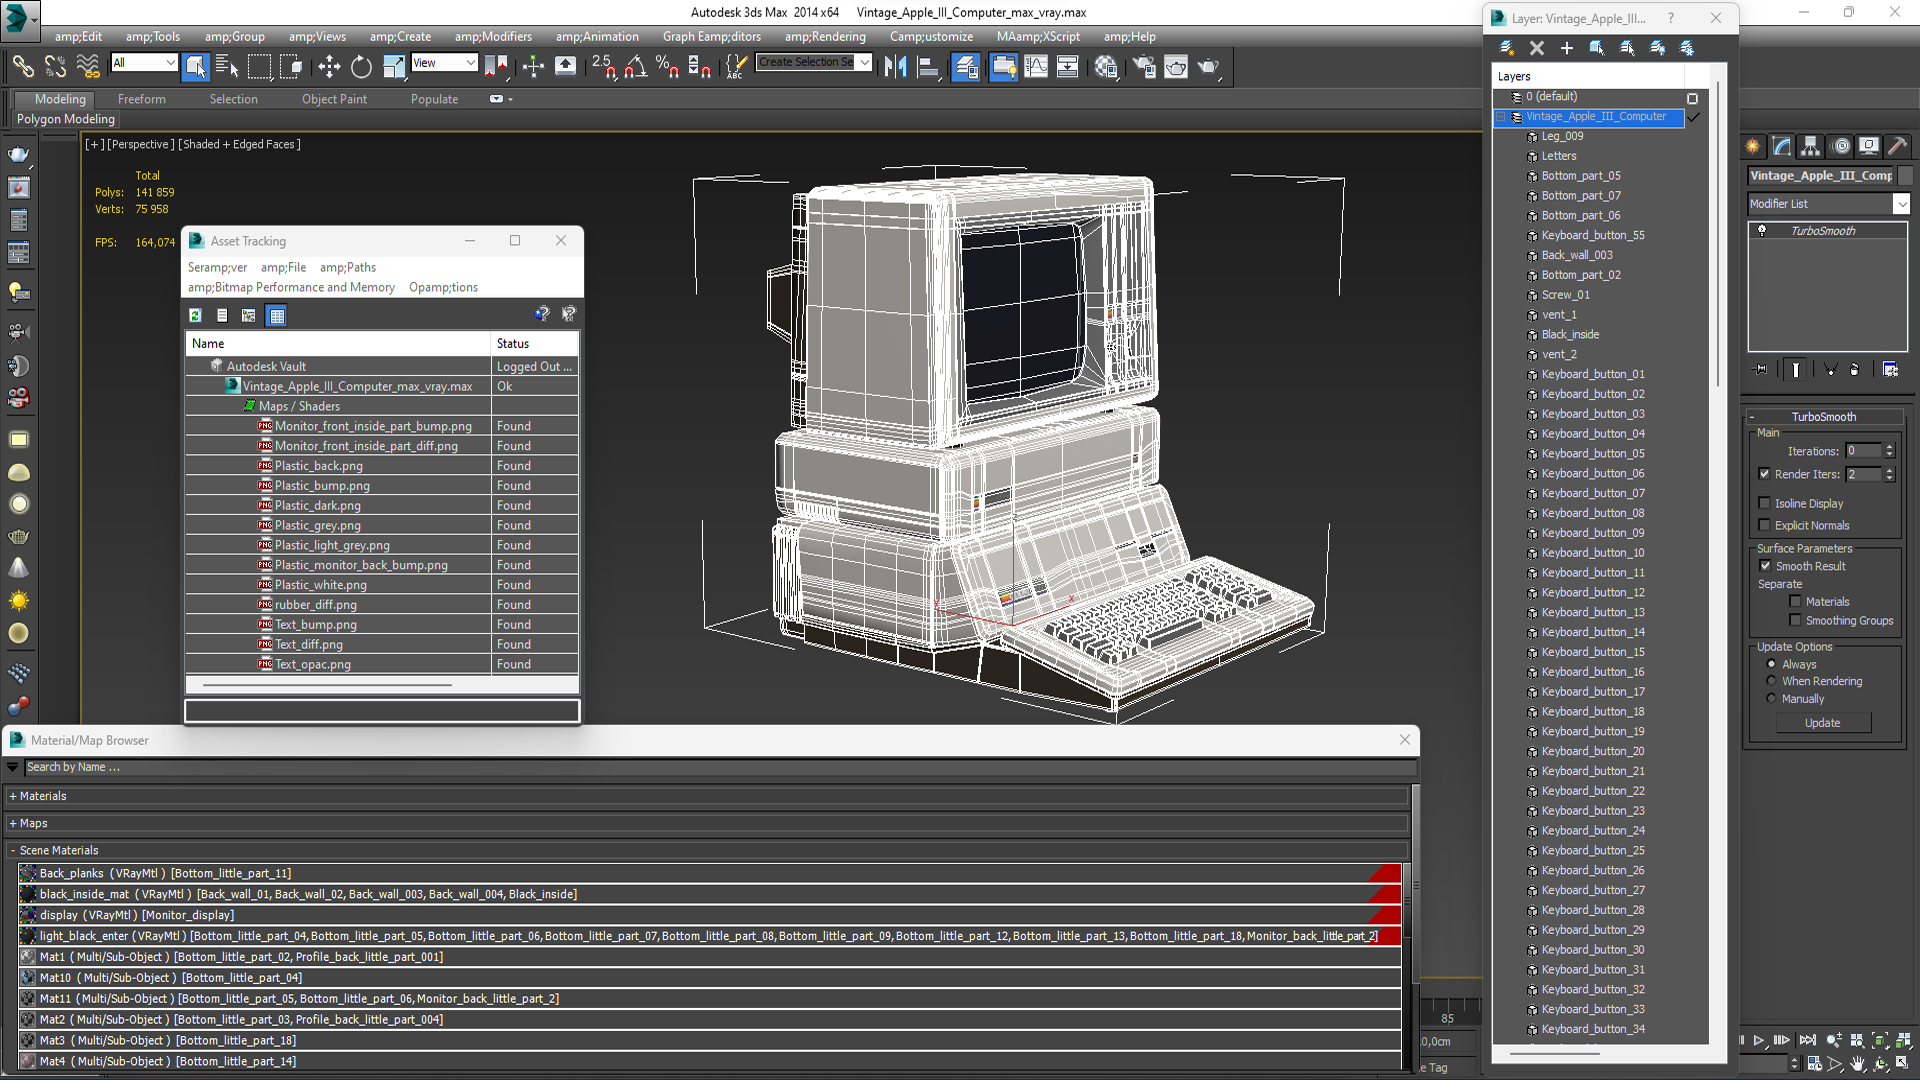The height and width of the screenshot is (1080, 1920).
Task: Click the Search by Name field
Action: pos(720,767)
